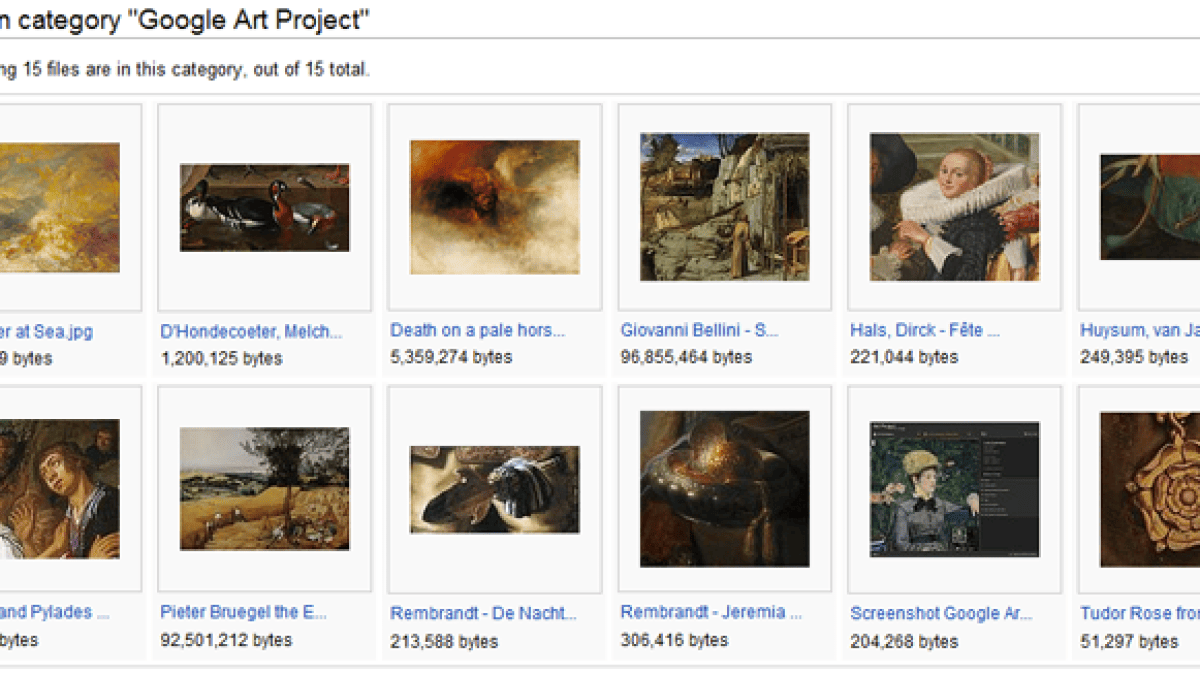
Task: Click the '204,268 bytes' file size text
Action: coord(904,640)
